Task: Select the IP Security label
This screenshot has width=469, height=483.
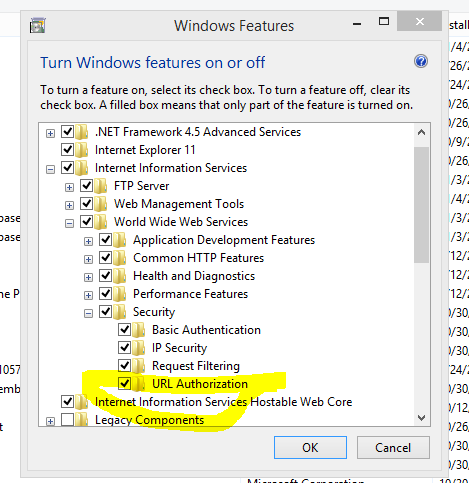Action: (179, 348)
